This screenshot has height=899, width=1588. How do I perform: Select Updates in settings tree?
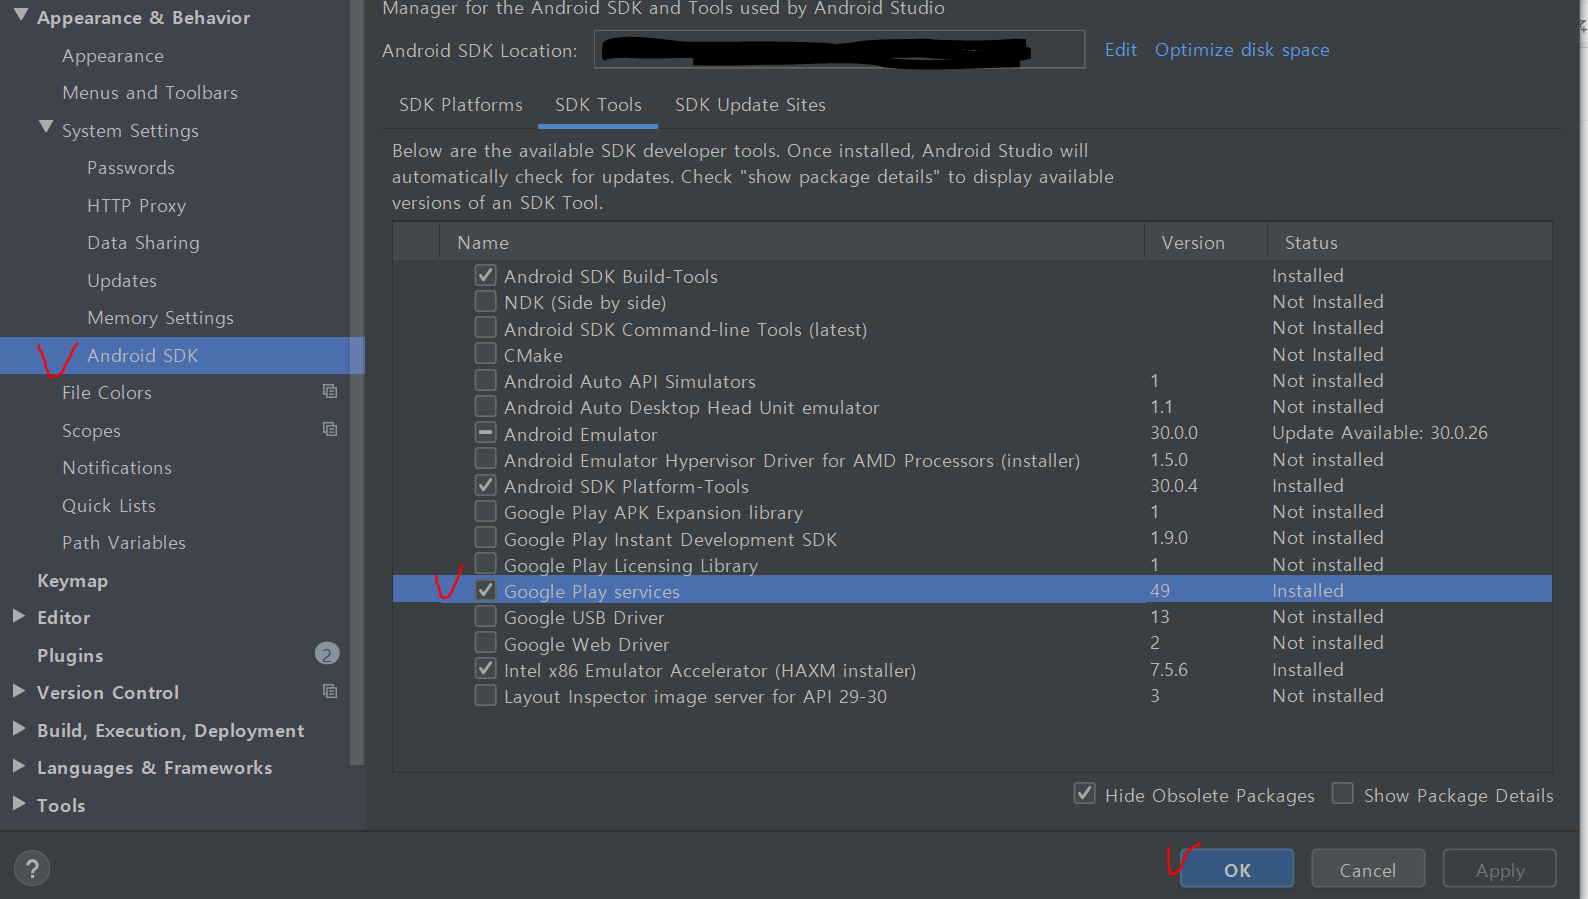click(x=122, y=281)
